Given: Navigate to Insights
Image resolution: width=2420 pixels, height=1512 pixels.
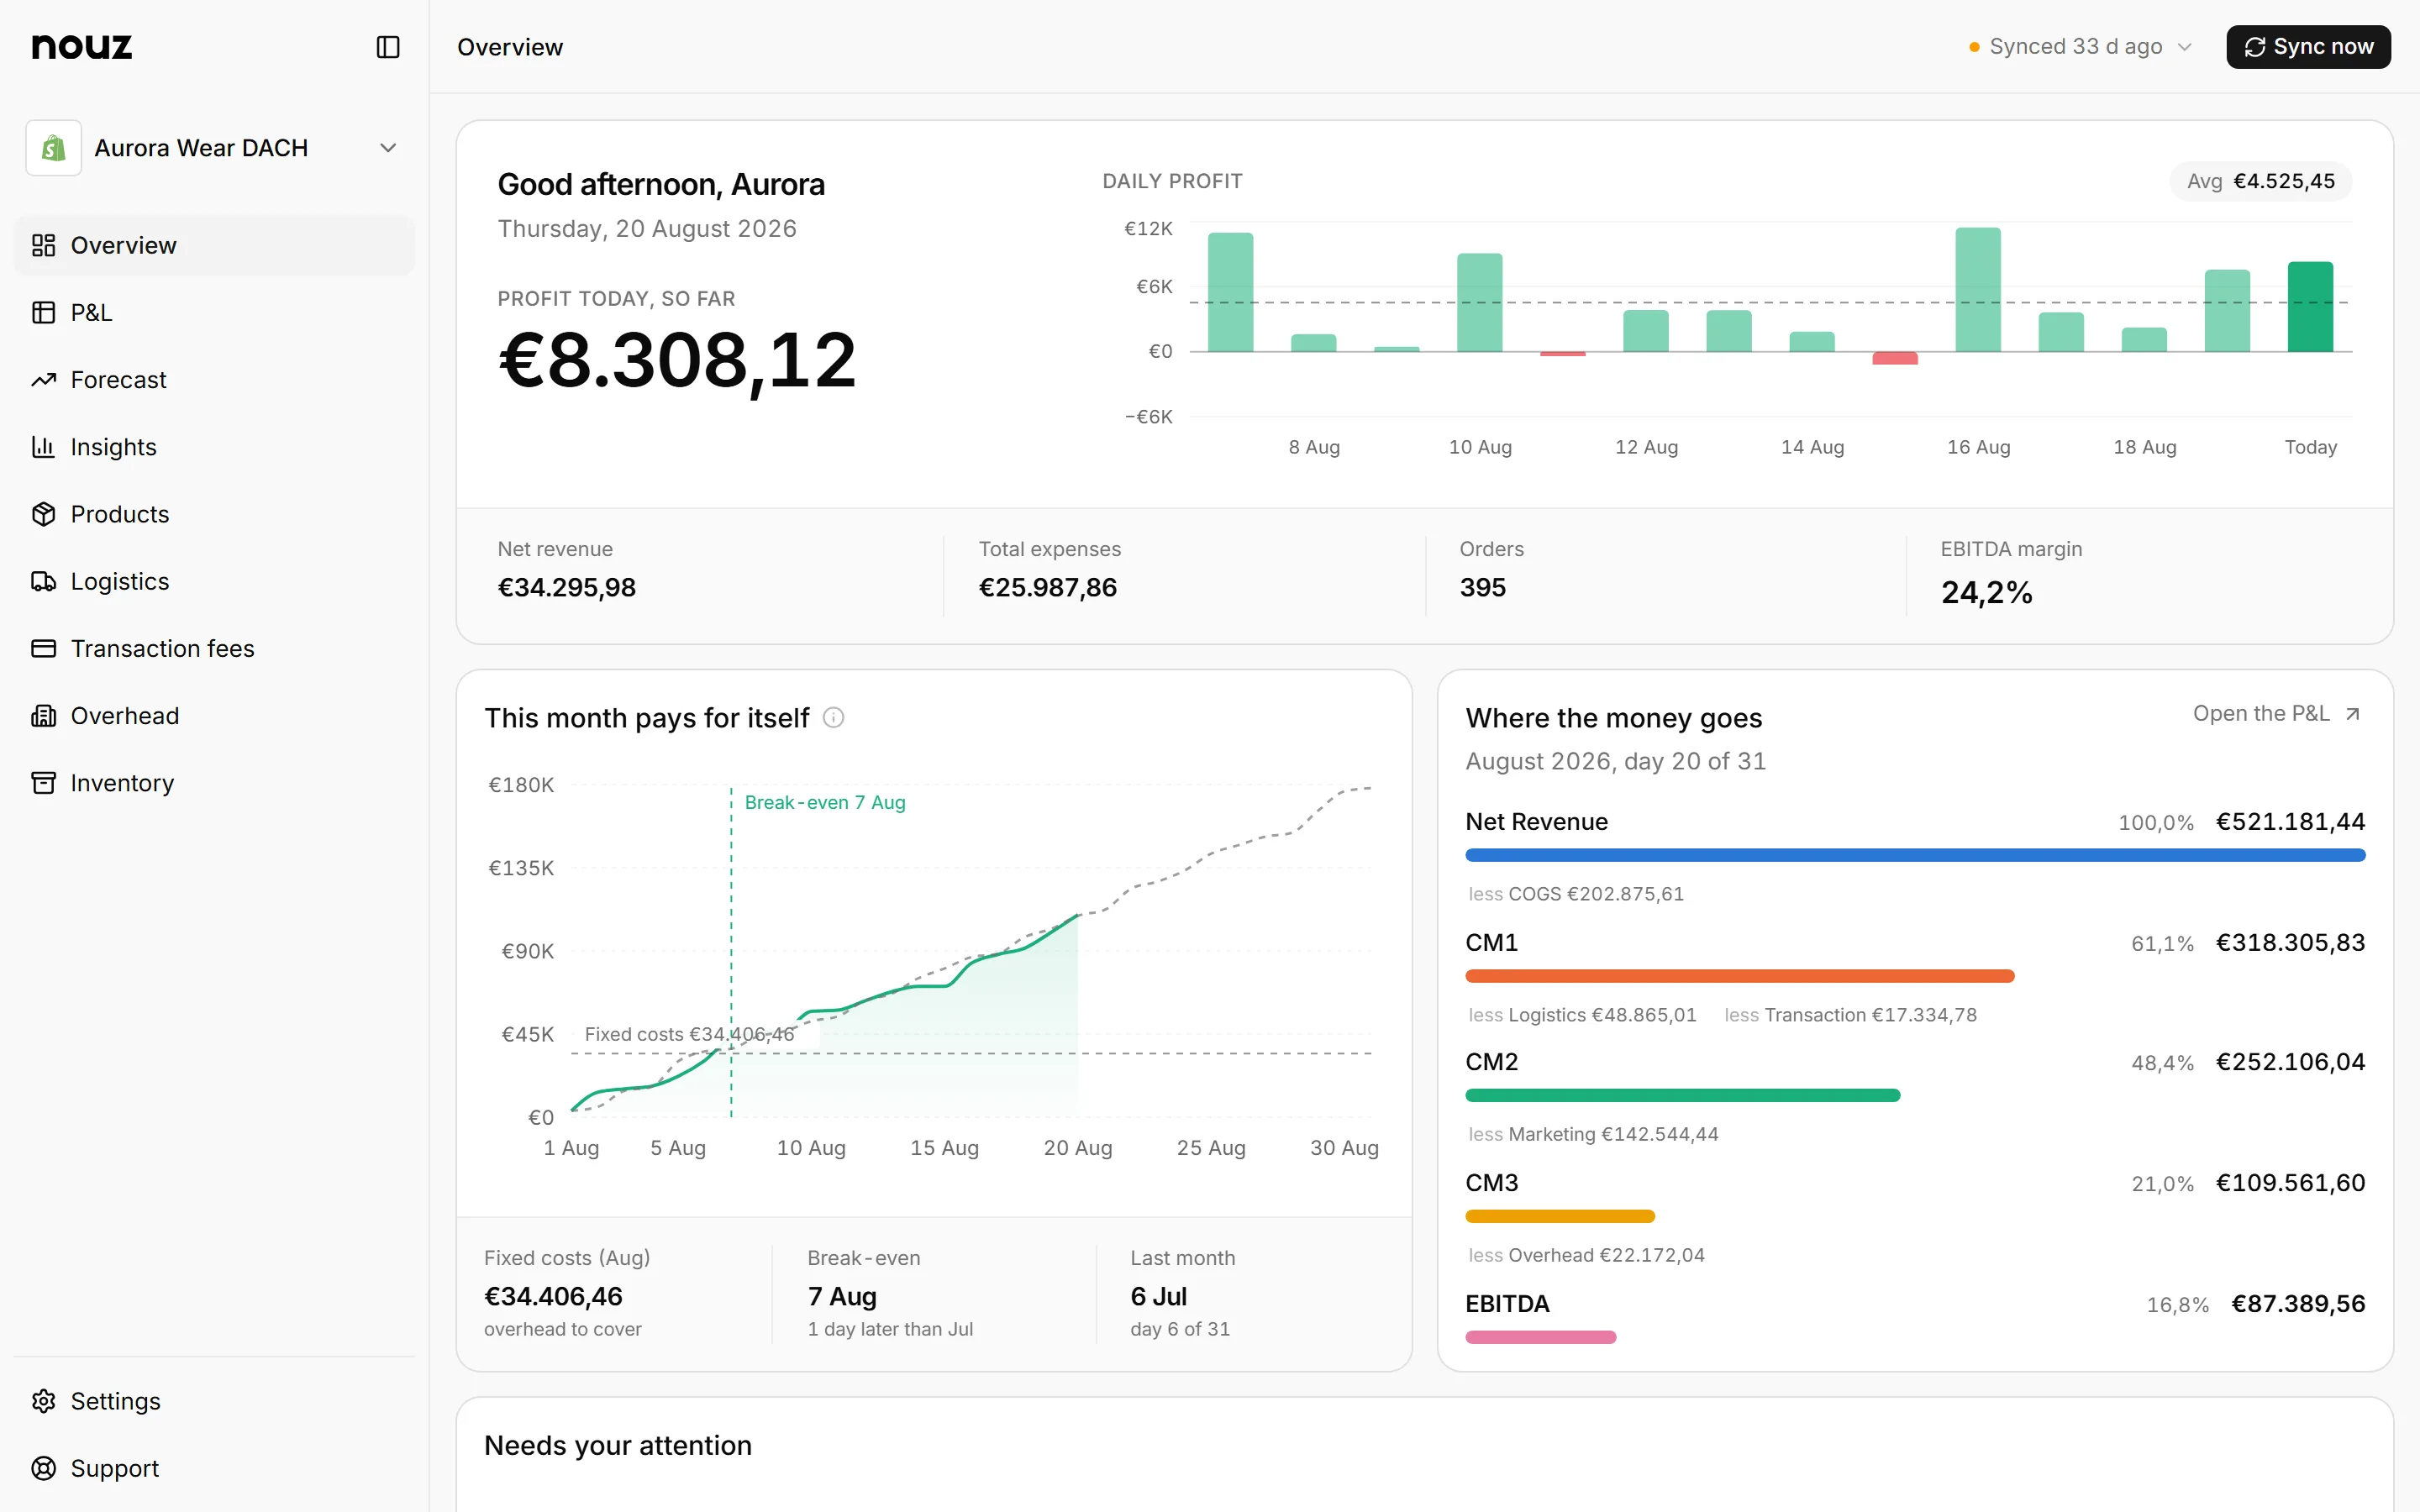Looking at the screenshot, I should pyautogui.click(x=214, y=447).
